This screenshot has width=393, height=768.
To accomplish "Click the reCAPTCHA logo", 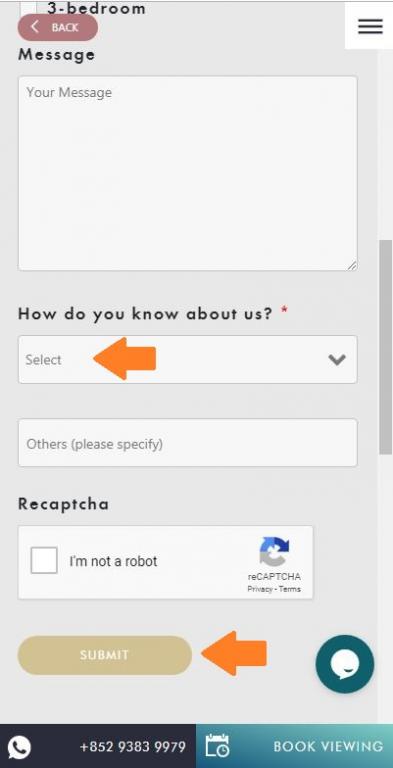I will point(274,552).
